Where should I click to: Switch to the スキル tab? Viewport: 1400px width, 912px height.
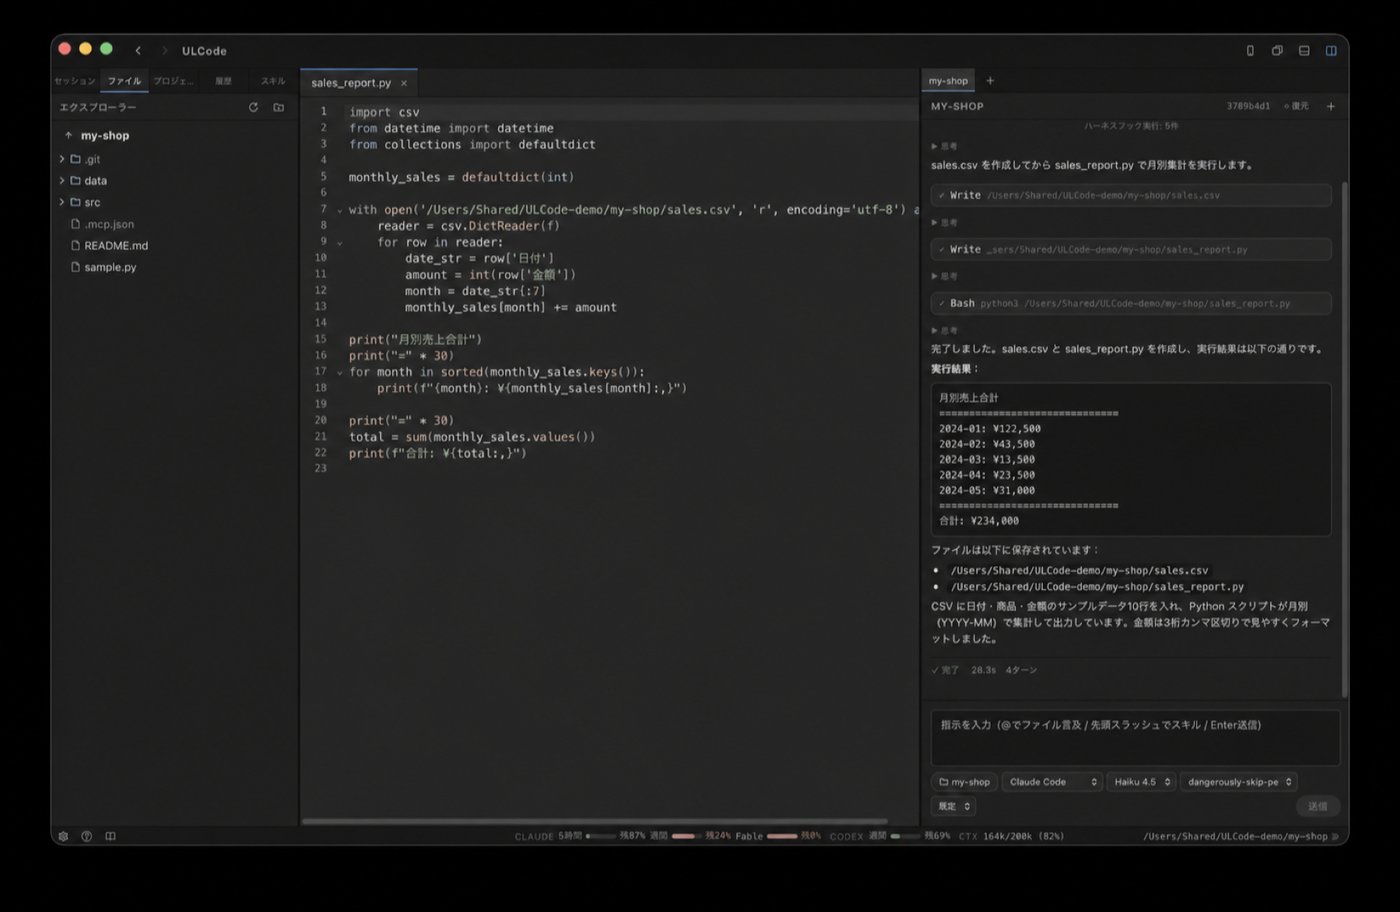[x=273, y=81]
